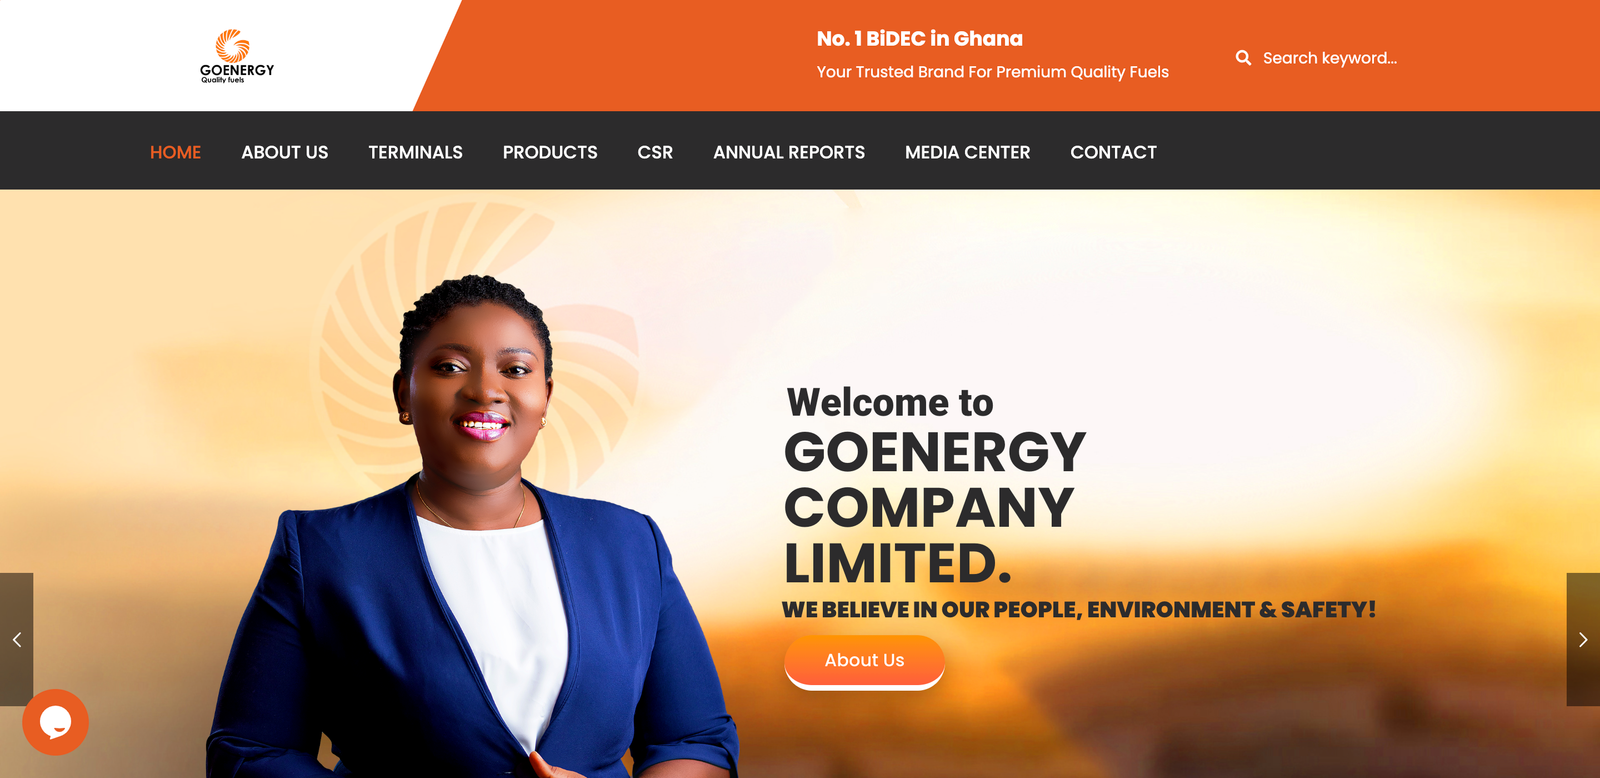Open the ABOUT US menu
This screenshot has width=1600, height=778.
tap(285, 152)
